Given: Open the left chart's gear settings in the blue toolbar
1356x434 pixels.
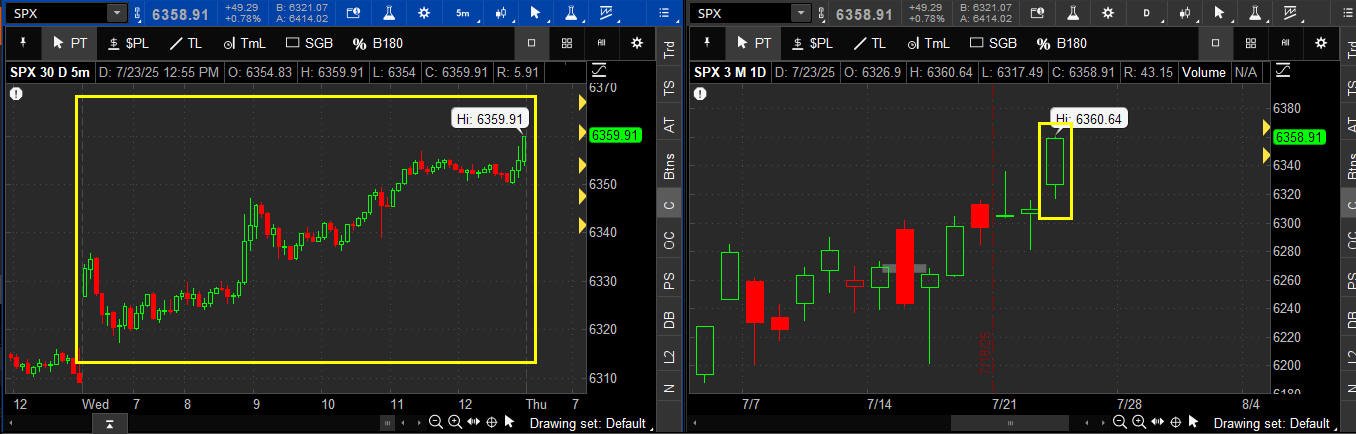Looking at the screenshot, I should pyautogui.click(x=424, y=13).
